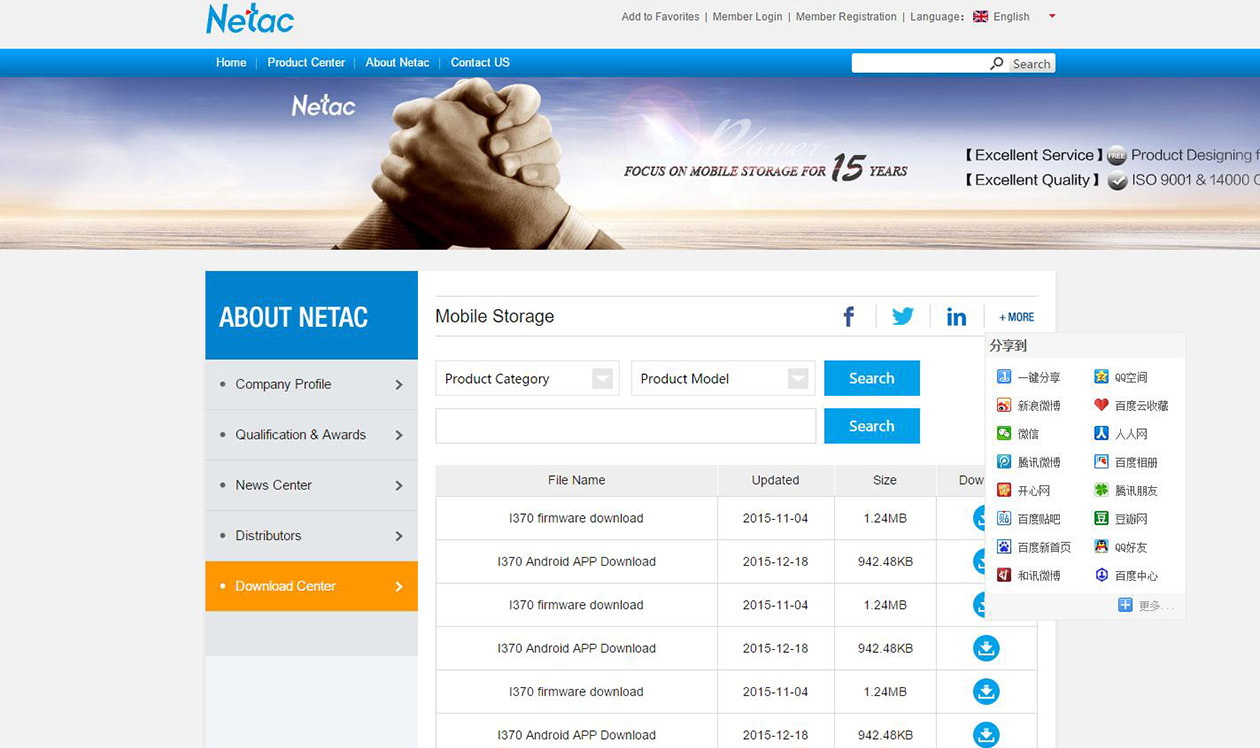Select 百度相册 in the share popup
1260x748 pixels.
[1126, 462]
